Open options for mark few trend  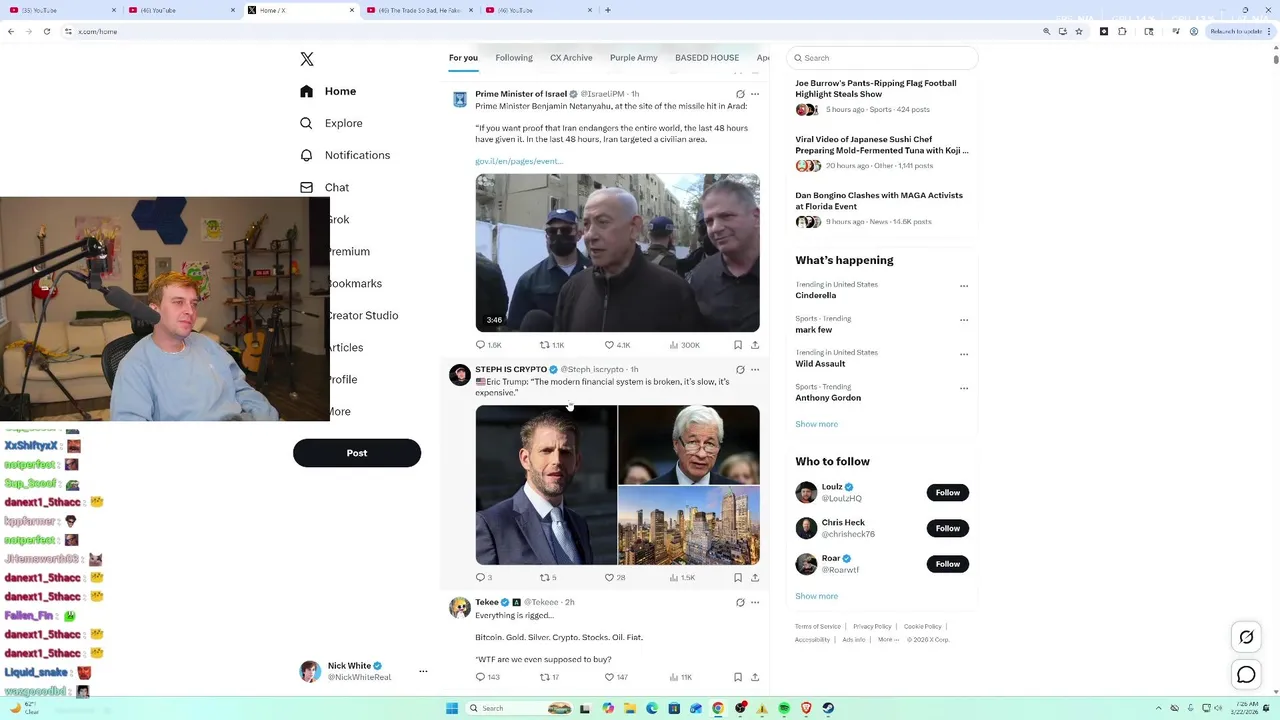(964, 320)
